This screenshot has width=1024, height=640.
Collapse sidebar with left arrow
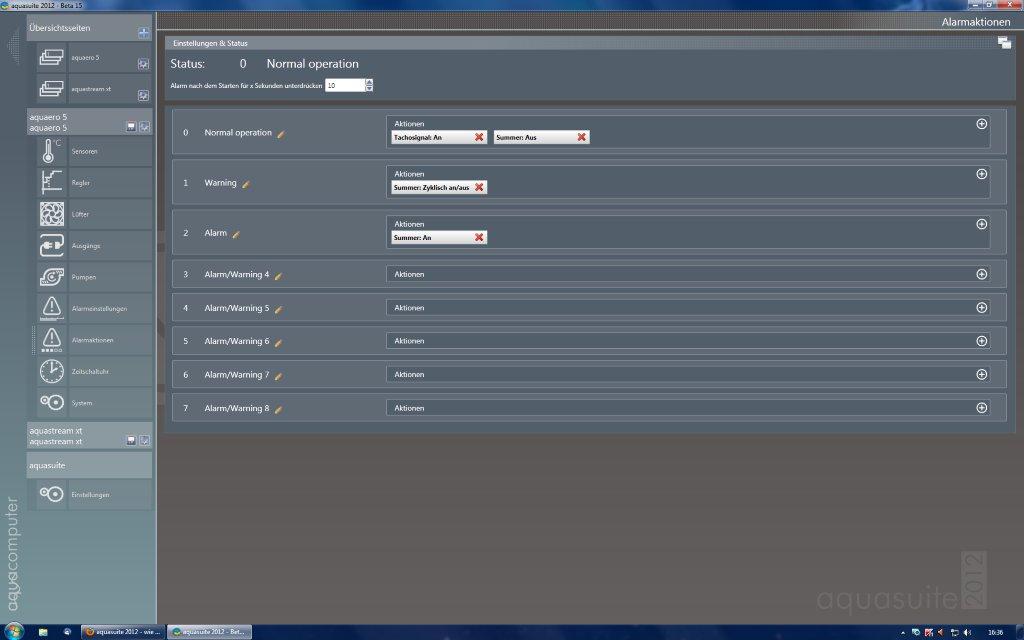(13, 47)
